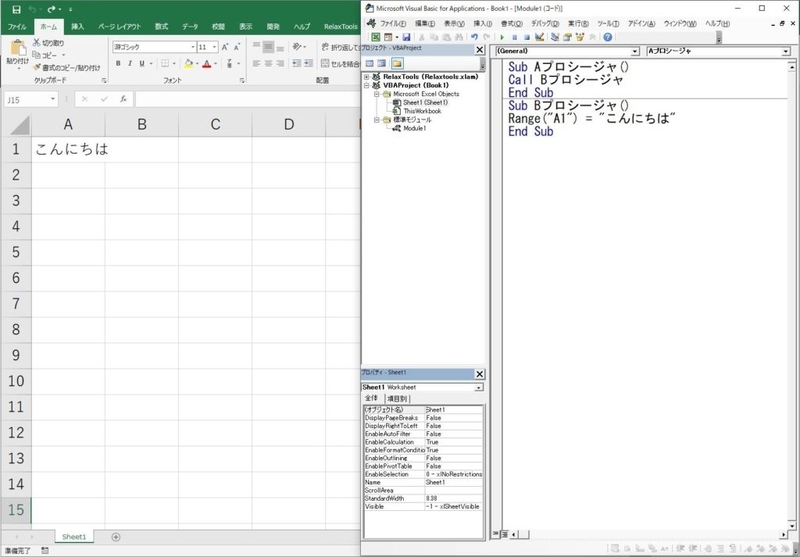Open the Excel 挿入 ribbon tab

(78, 27)
